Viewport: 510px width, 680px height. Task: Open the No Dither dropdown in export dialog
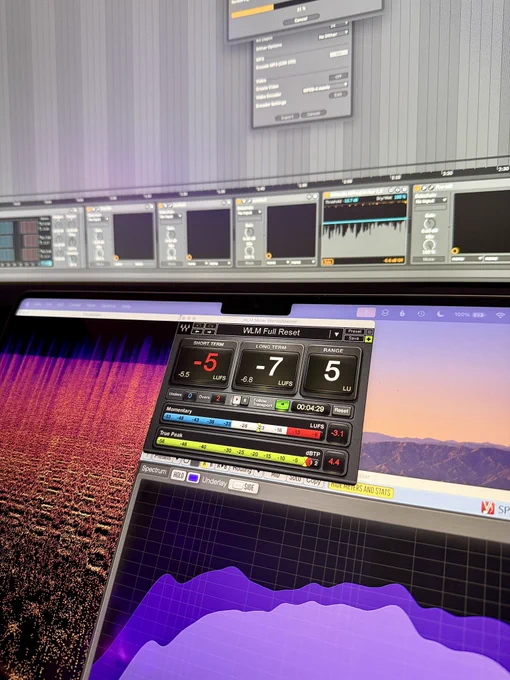point(333,36)
